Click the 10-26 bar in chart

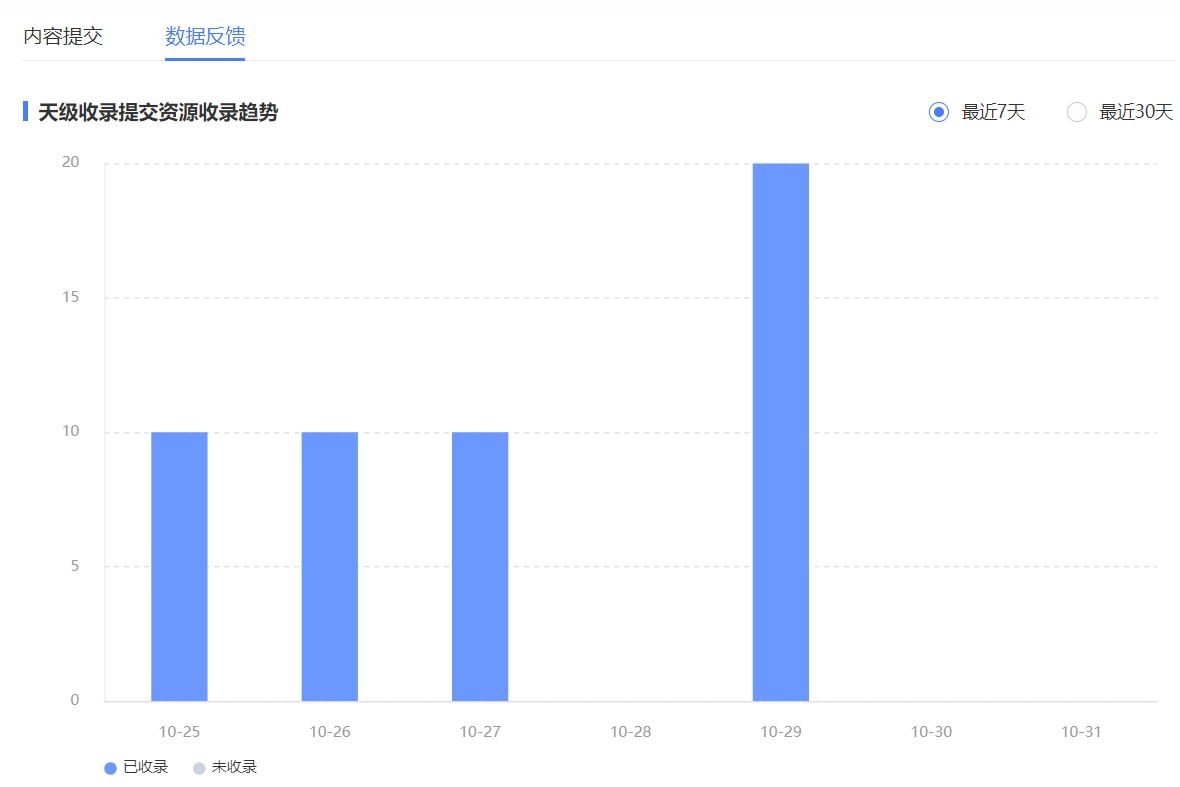pyautogui.click(x=330, y=567)
